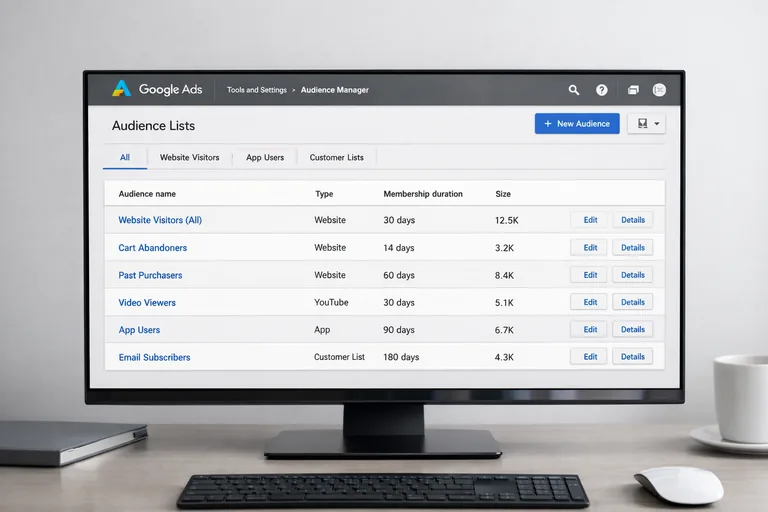
Task: Show Details for App Users row
Action: 632,329
